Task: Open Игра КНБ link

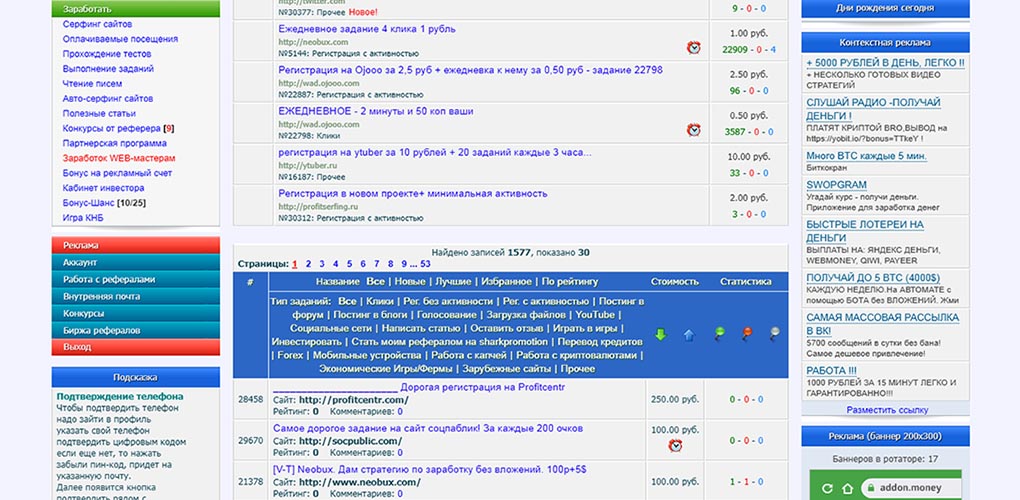Action: point(83,218)
